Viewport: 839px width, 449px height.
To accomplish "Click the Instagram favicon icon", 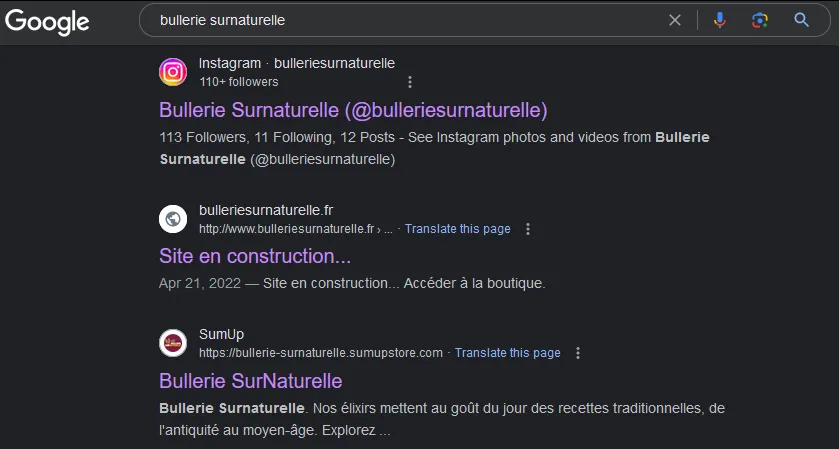I will tap(173, 72).
